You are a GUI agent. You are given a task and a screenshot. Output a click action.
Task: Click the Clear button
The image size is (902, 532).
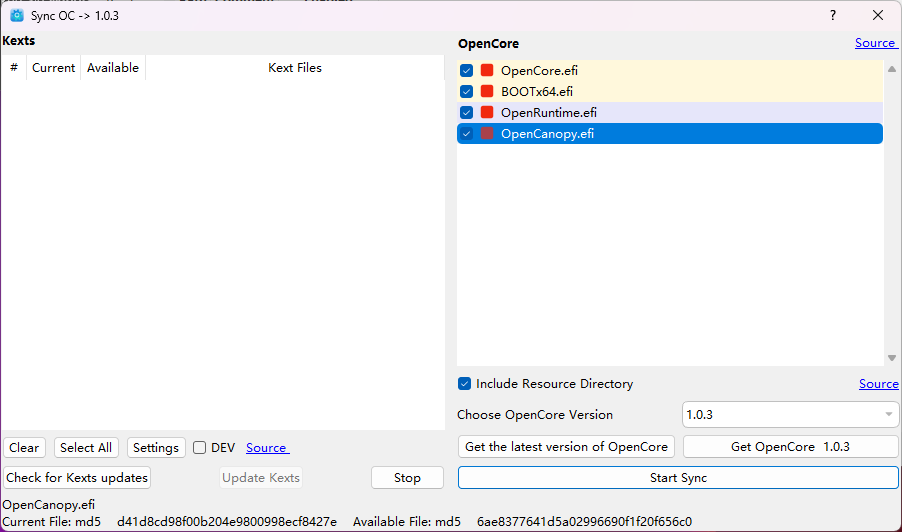(x=24, y=447)
